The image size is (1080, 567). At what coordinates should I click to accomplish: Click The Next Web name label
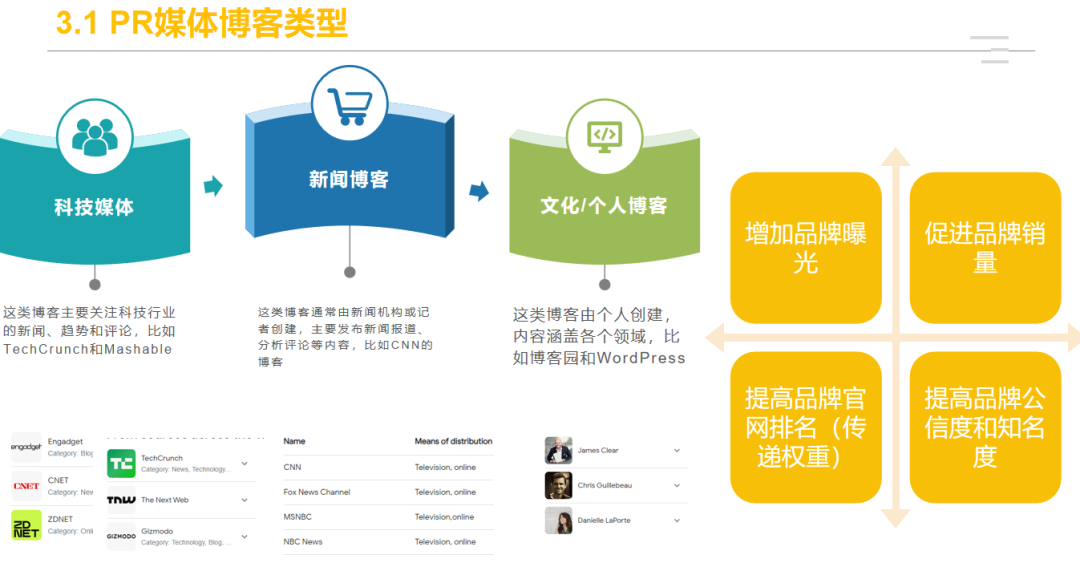[x=165, y=500]
